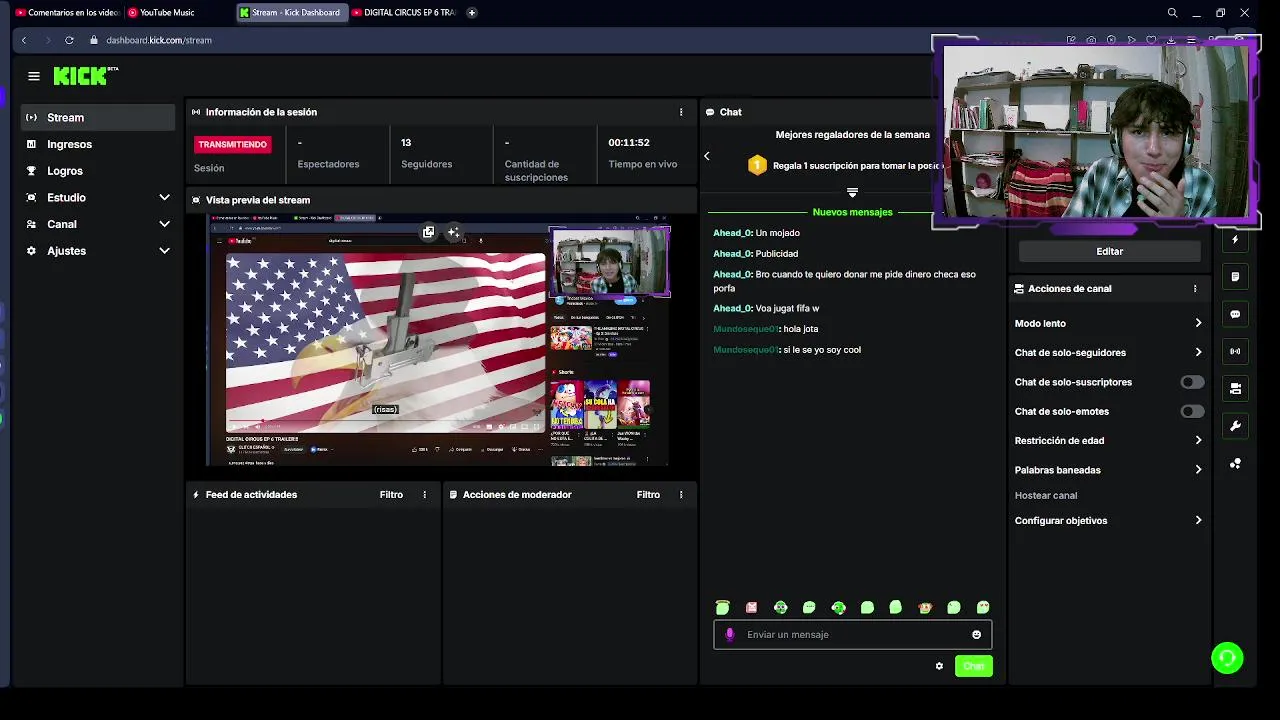Toggle Chat de solo-suscriptores switch

coord(1192,382)
